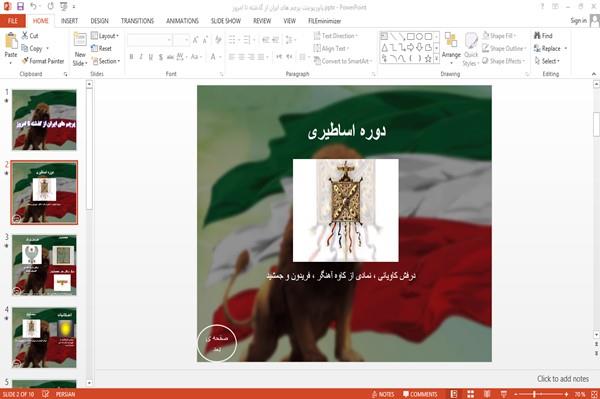
Task: Toggle Italic formatting
Action: [x=141, y=57]
